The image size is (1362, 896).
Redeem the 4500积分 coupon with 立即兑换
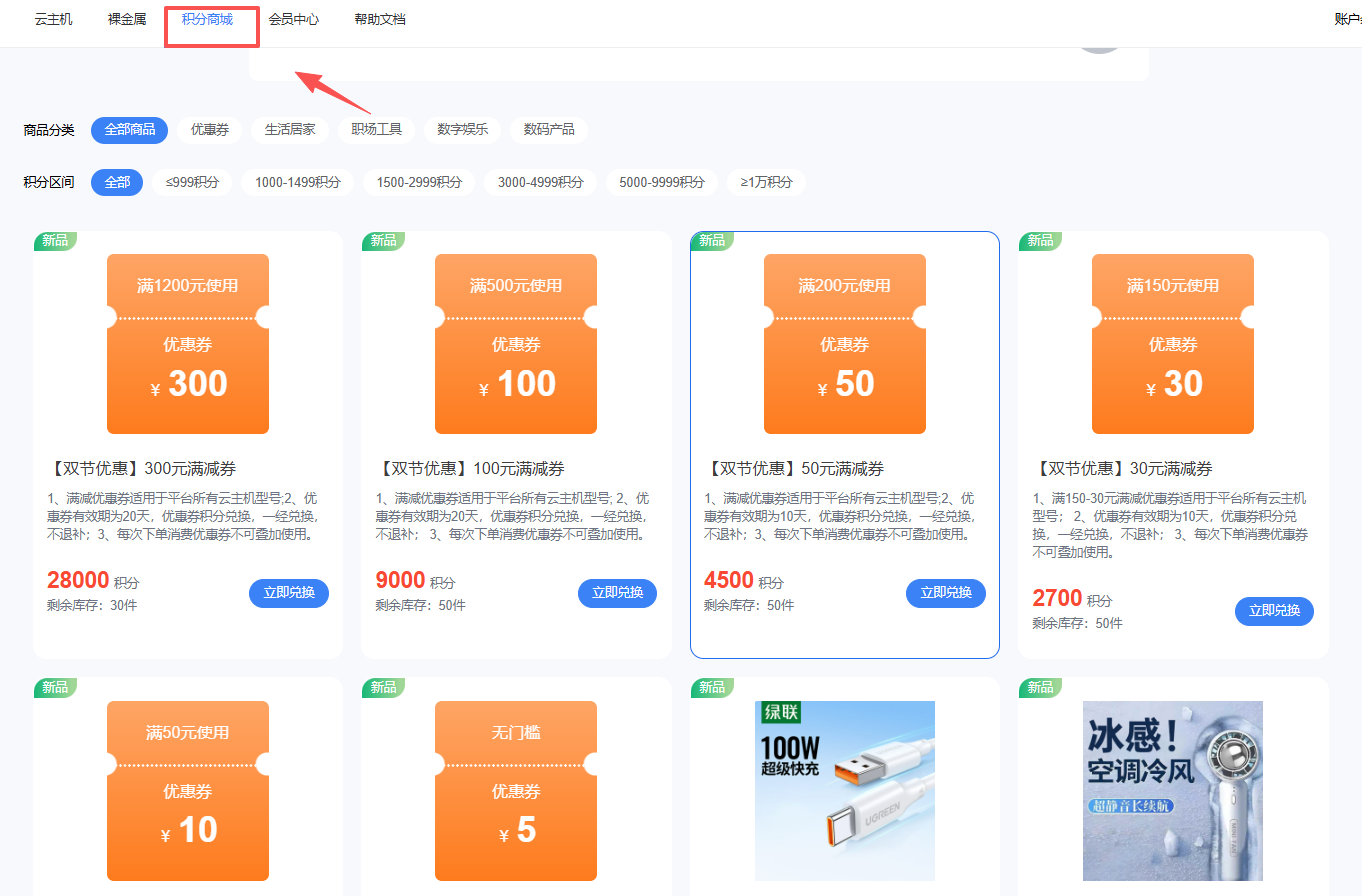click(945, 593)
